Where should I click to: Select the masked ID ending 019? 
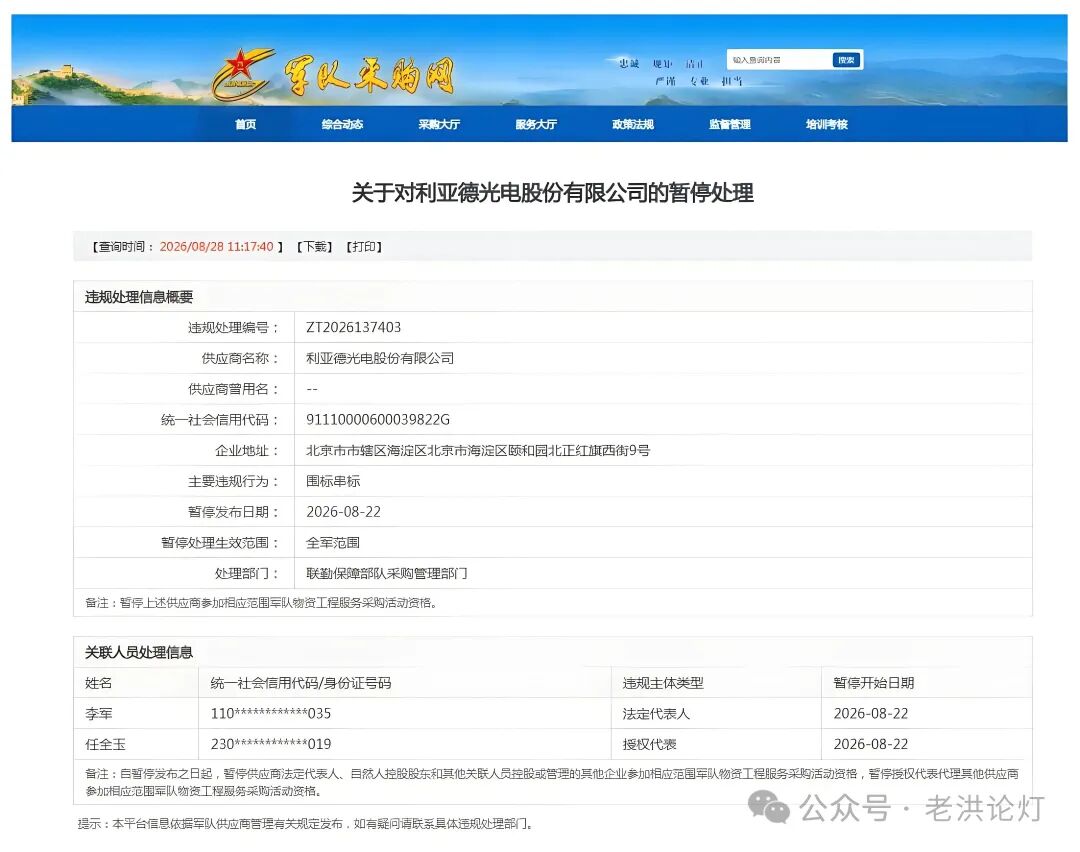pos(271,744)
